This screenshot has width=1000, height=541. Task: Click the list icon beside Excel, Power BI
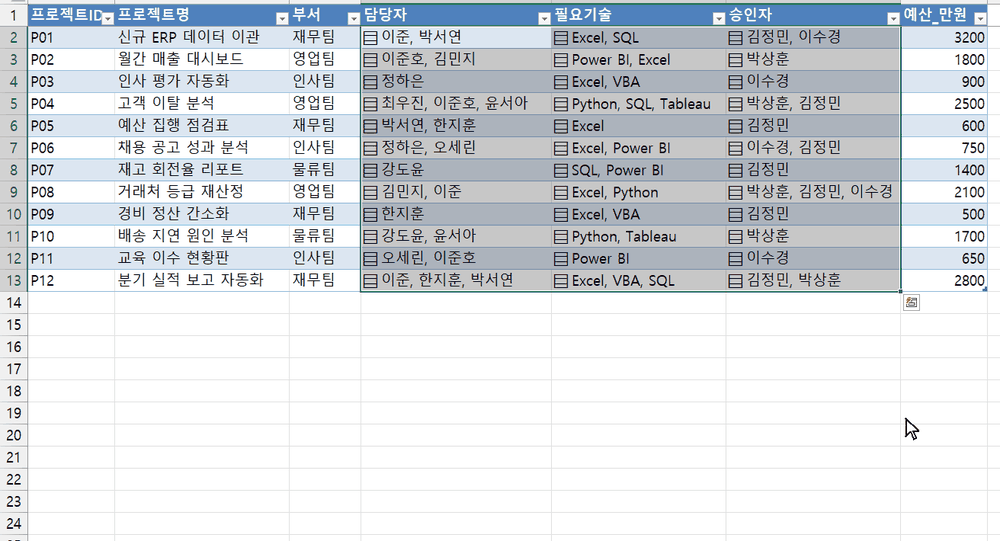pyautogui.click(x=561, y=148)
